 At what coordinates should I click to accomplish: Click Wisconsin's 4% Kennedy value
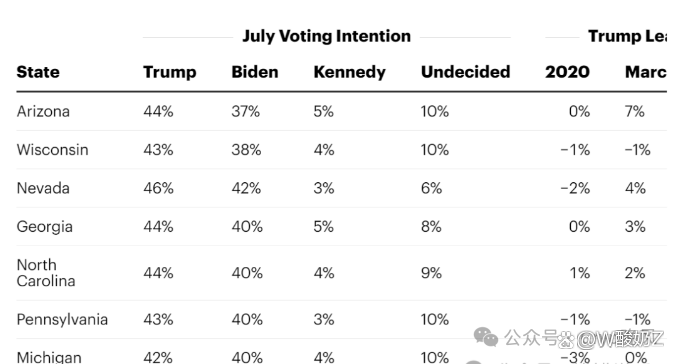324,150
